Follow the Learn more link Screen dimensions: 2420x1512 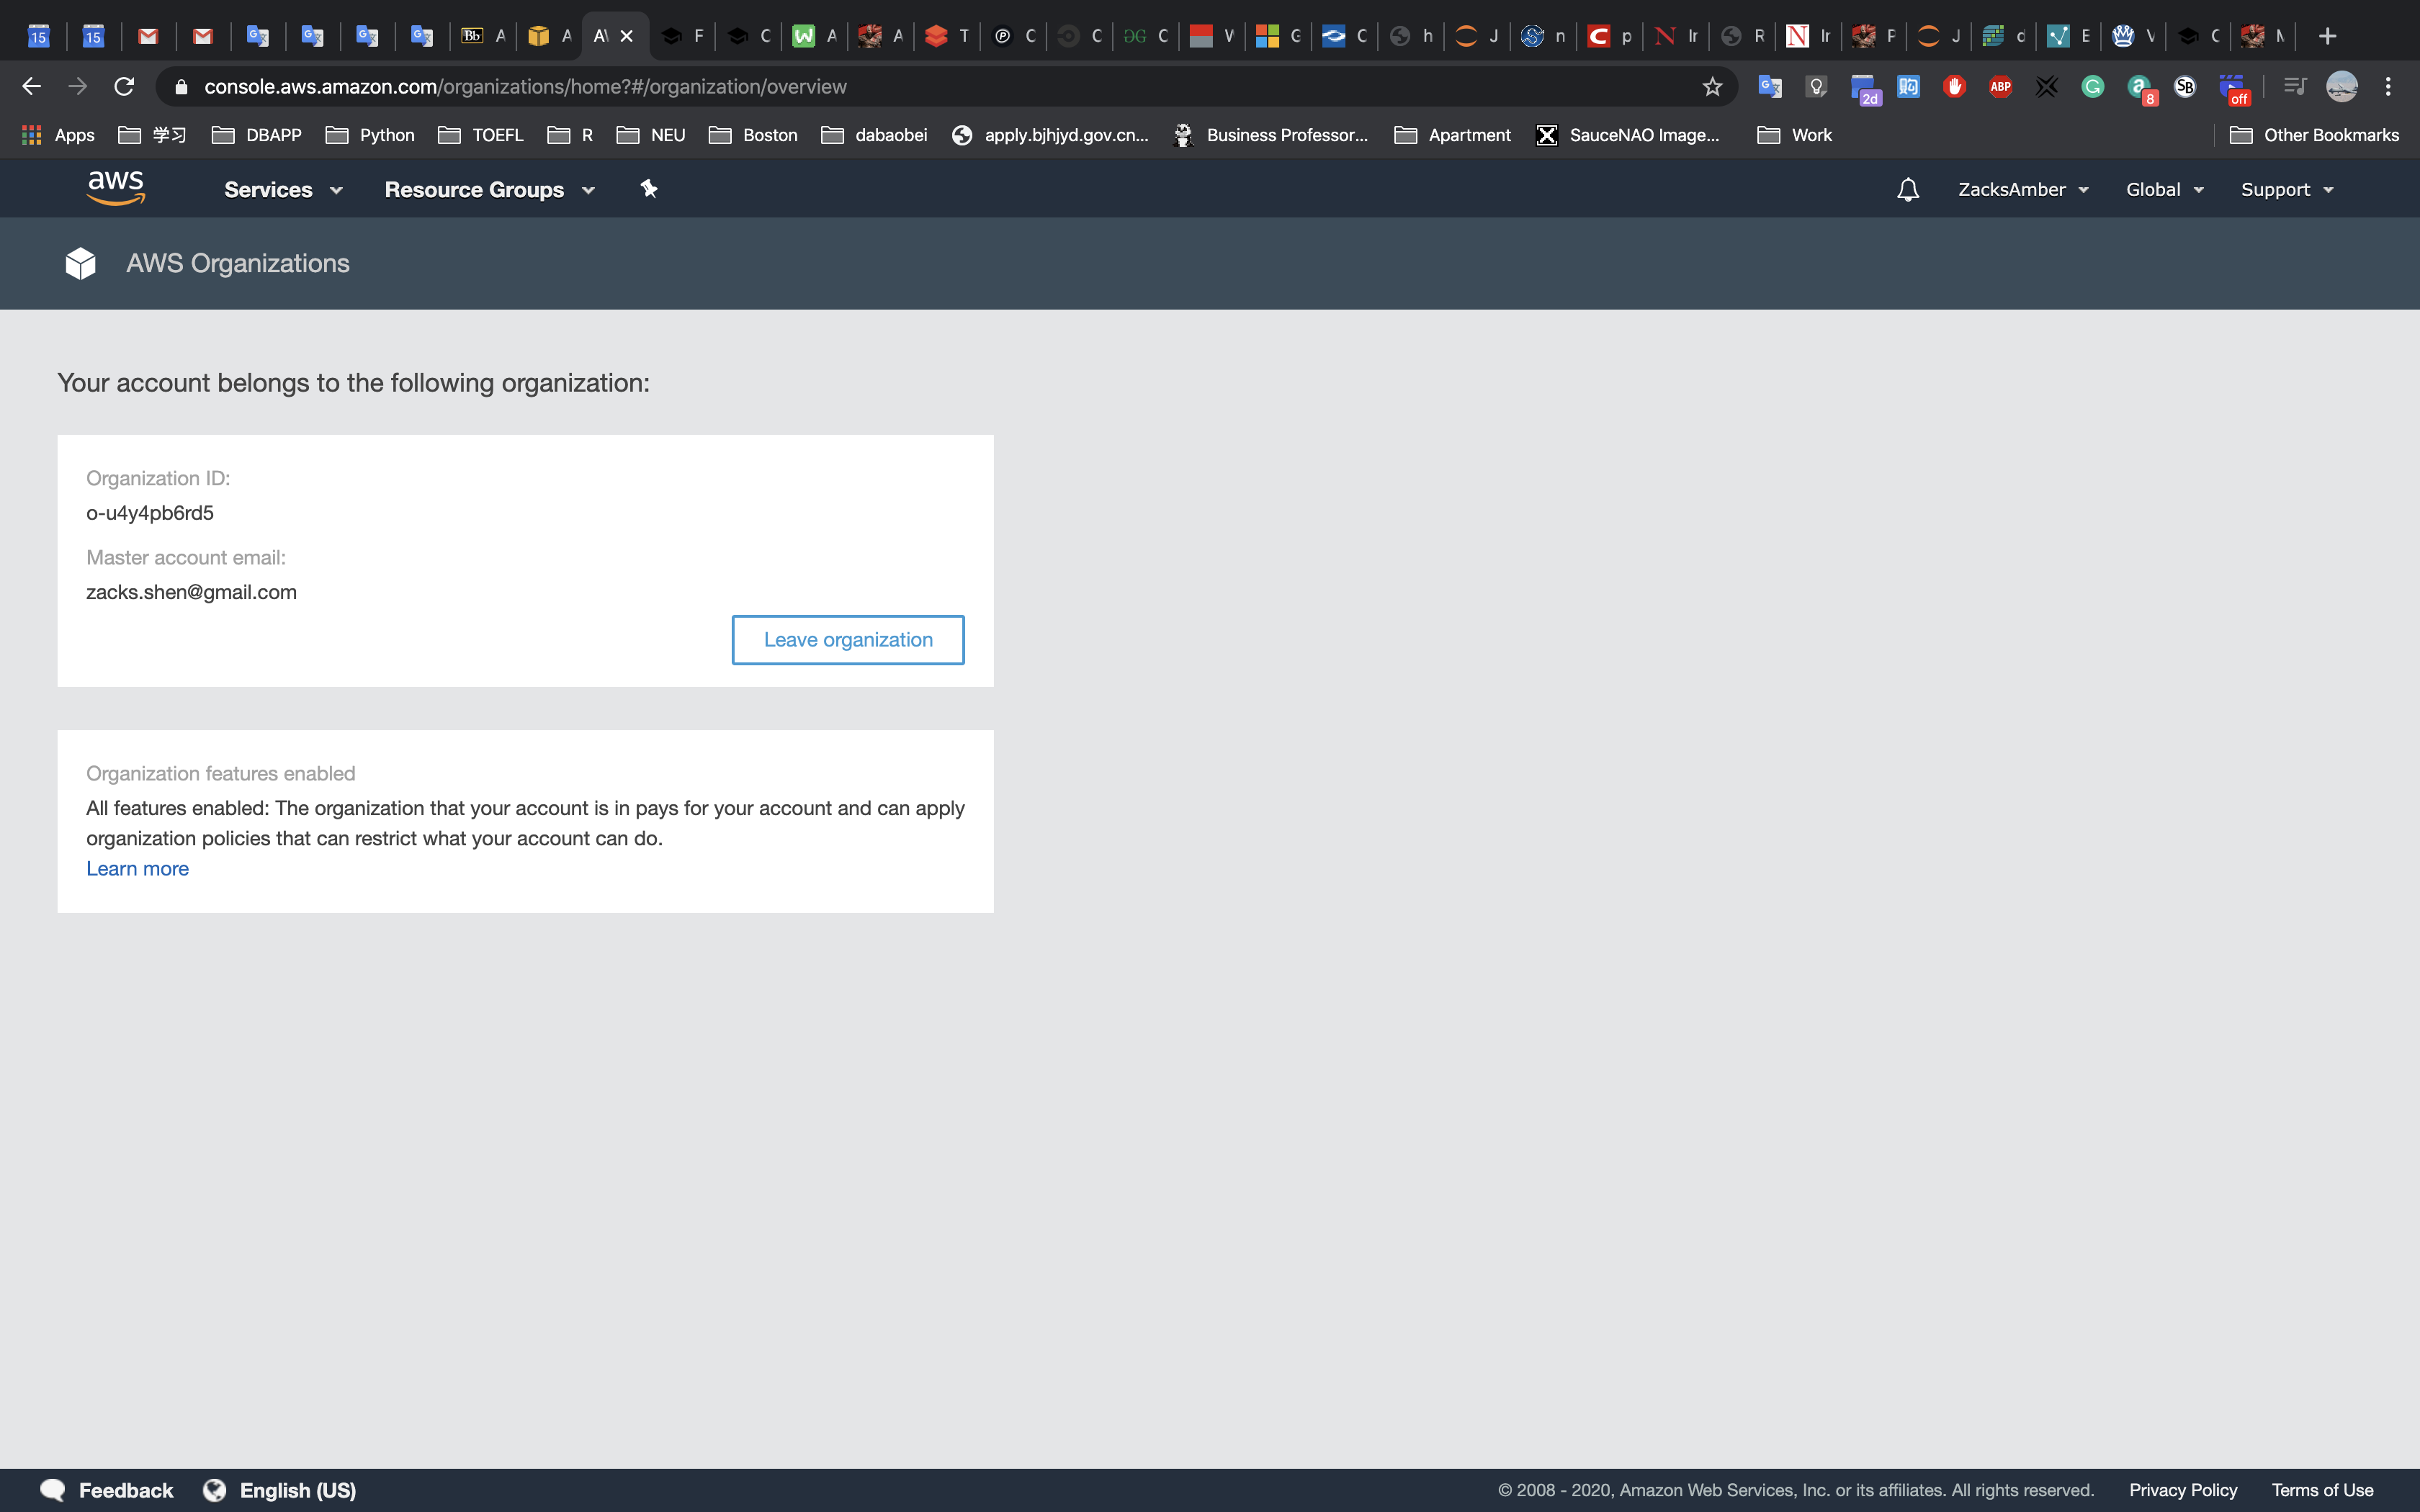pyautogui.click(x=137, y=869)
